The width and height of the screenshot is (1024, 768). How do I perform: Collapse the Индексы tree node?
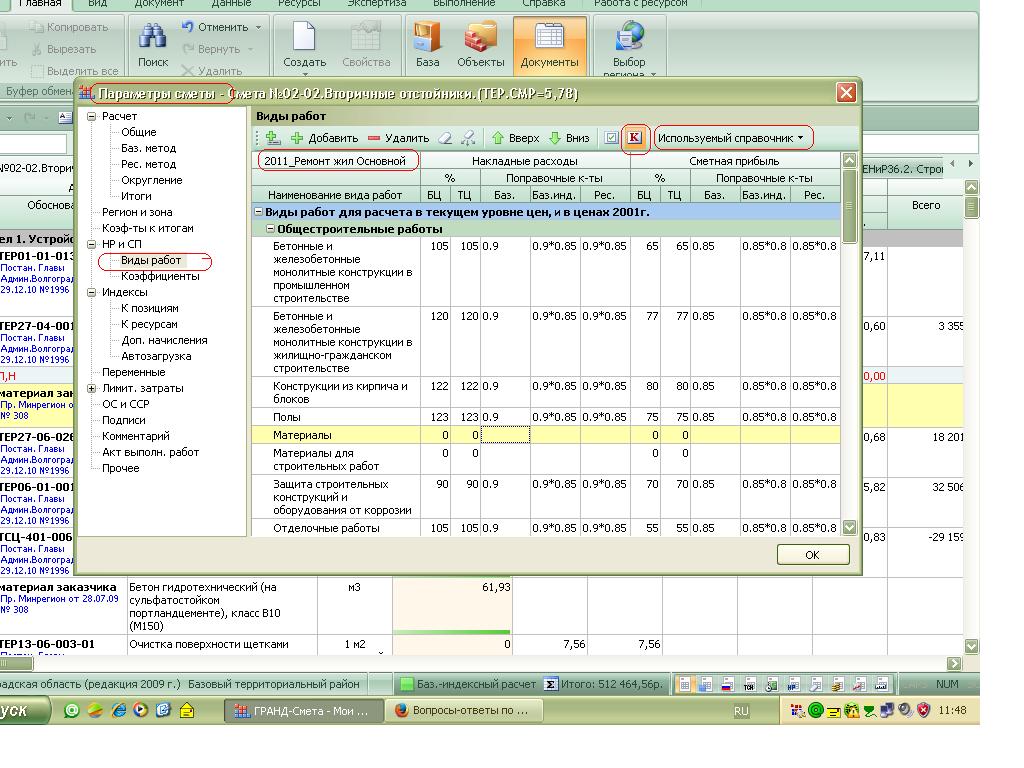(92, 293)
